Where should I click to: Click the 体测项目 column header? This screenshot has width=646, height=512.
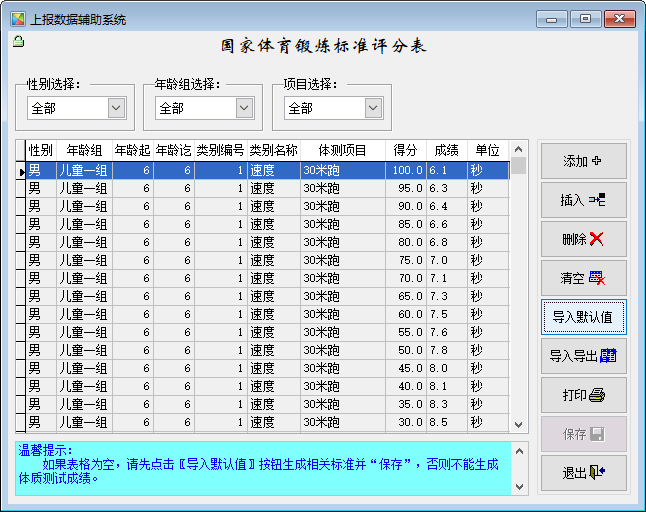(342, 150)
